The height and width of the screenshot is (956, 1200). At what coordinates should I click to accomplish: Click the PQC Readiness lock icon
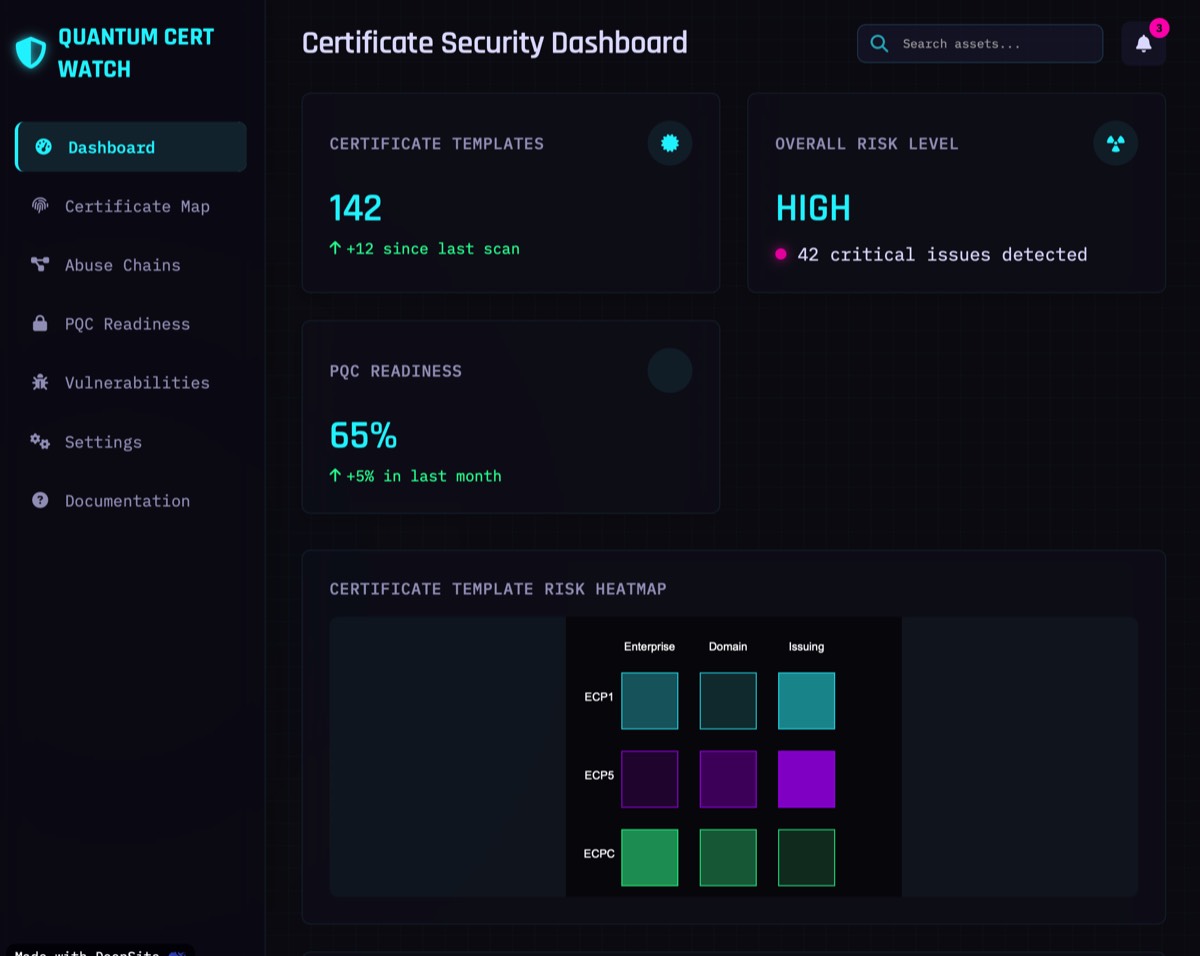pos(40,324)
